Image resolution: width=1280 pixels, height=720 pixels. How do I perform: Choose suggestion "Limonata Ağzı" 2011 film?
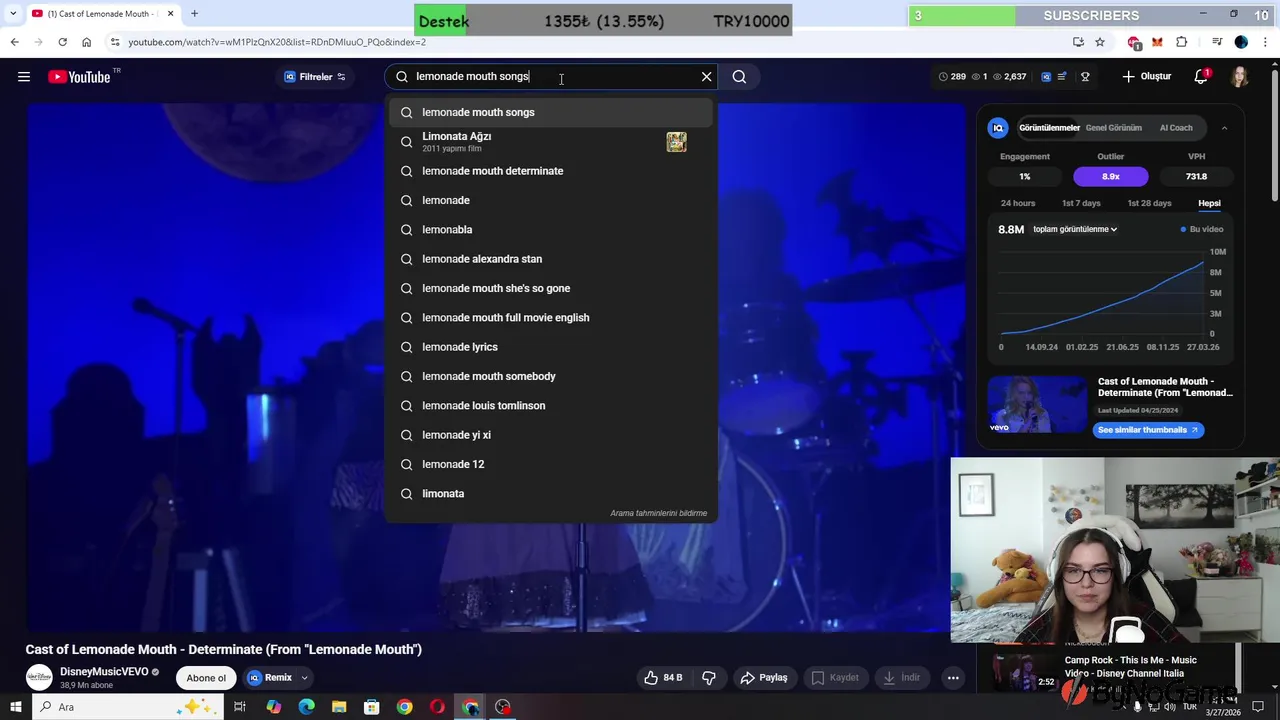pos(551,142)
